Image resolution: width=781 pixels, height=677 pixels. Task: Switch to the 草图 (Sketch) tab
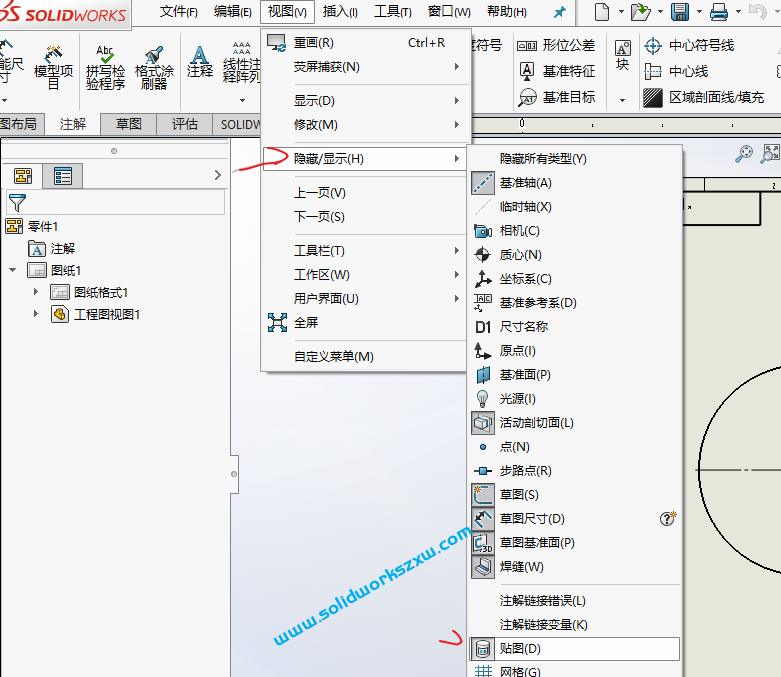click(x=128, y=124)
